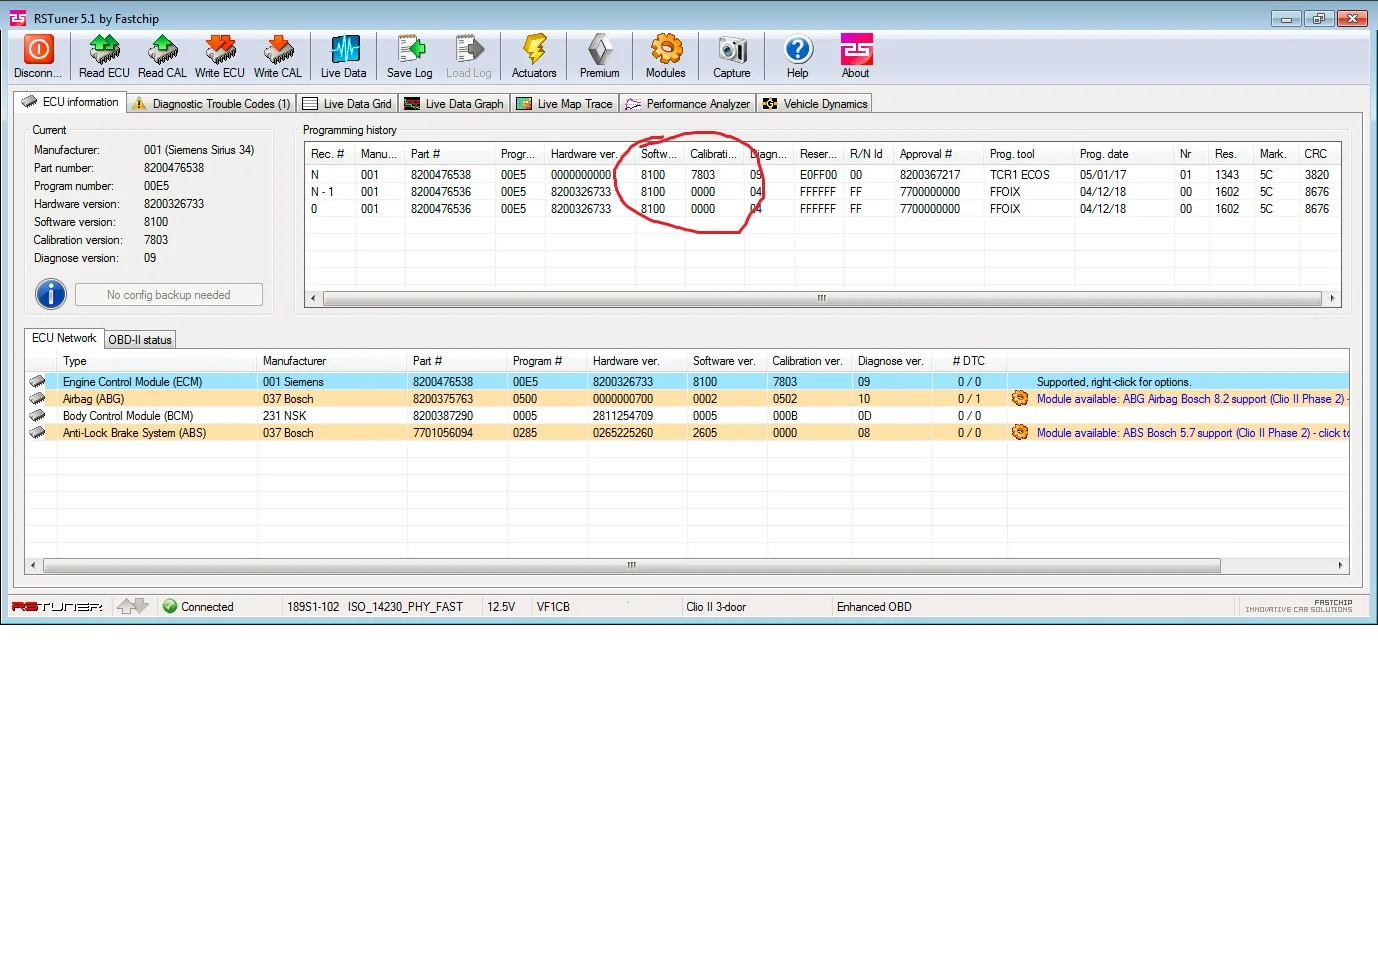Viewport: 1378px width, 960px height.
Task: Switch to the Live Data Grid tab
Action: point(347,104)
